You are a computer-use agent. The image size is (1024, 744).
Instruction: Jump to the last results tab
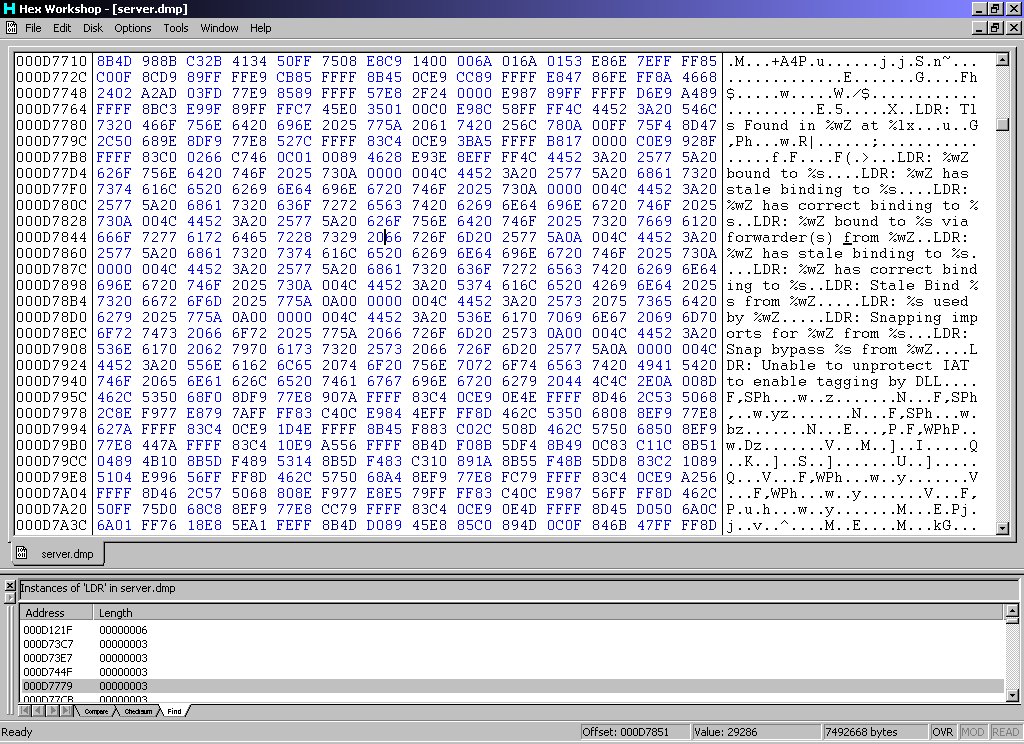click(x=65, y=711)
